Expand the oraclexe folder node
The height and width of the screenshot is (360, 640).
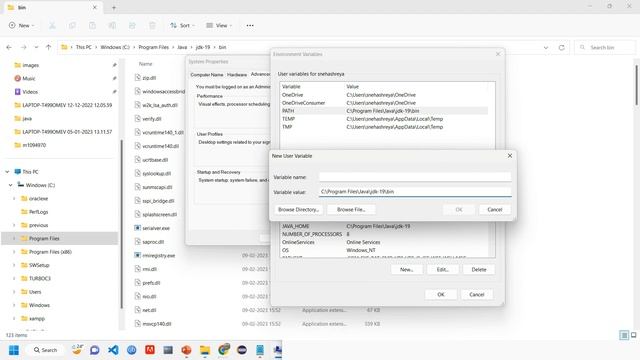point(14,198)
